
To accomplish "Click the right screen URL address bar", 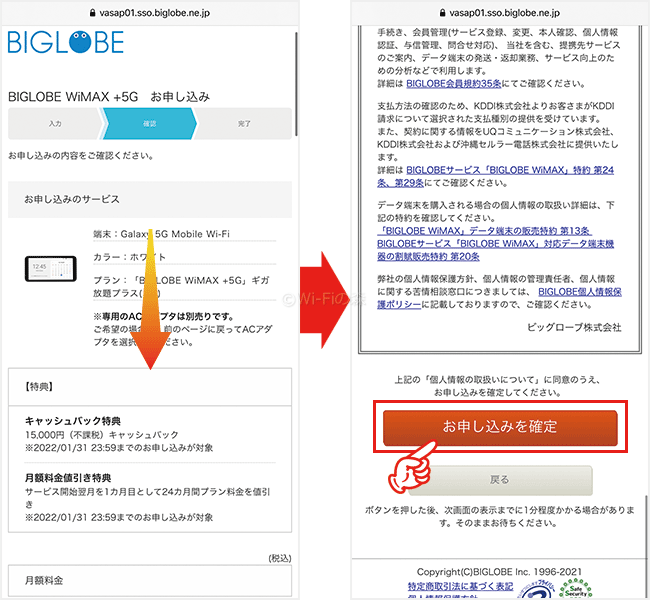I will 500,13.
